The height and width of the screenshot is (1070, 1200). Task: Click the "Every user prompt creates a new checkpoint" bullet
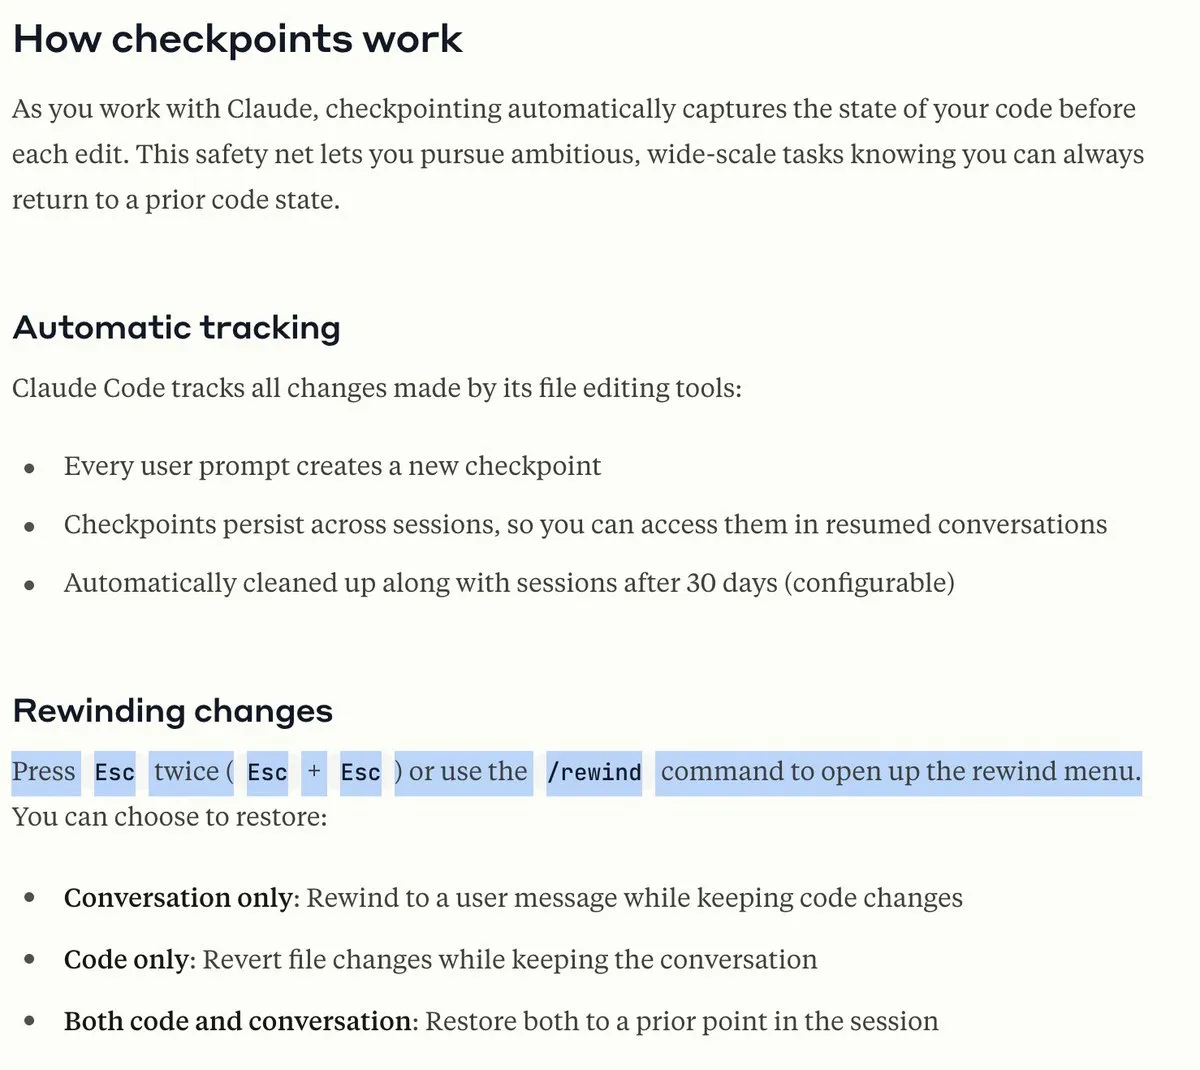click(332, 466)
